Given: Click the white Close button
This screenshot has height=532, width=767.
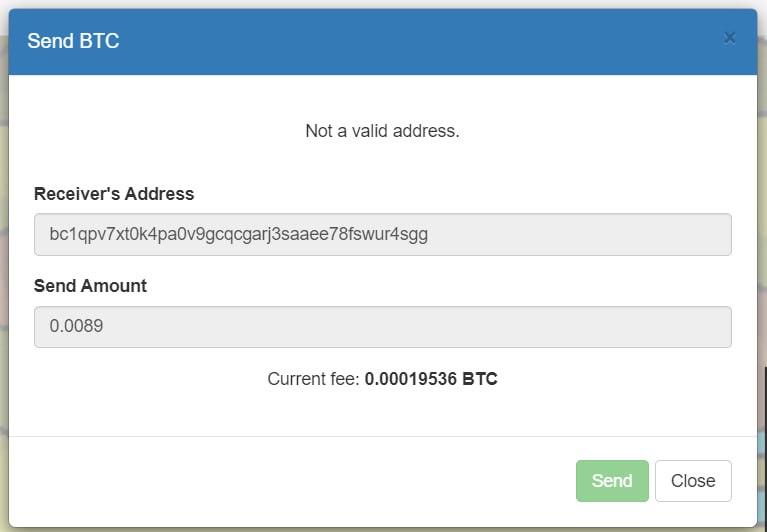Looking at the screenshot, I should click(693, 481).
